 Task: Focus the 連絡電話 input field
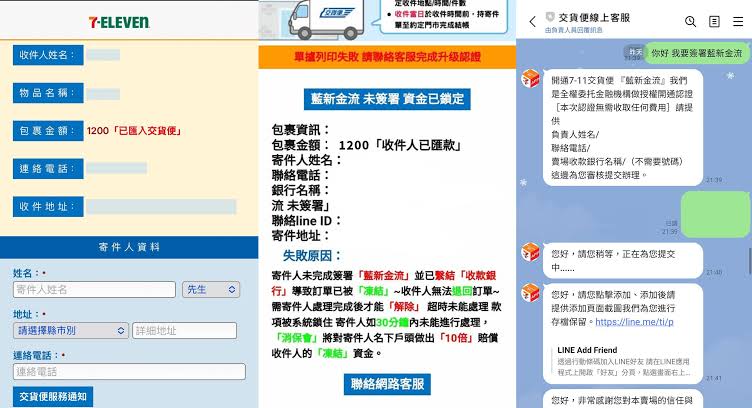129,372
